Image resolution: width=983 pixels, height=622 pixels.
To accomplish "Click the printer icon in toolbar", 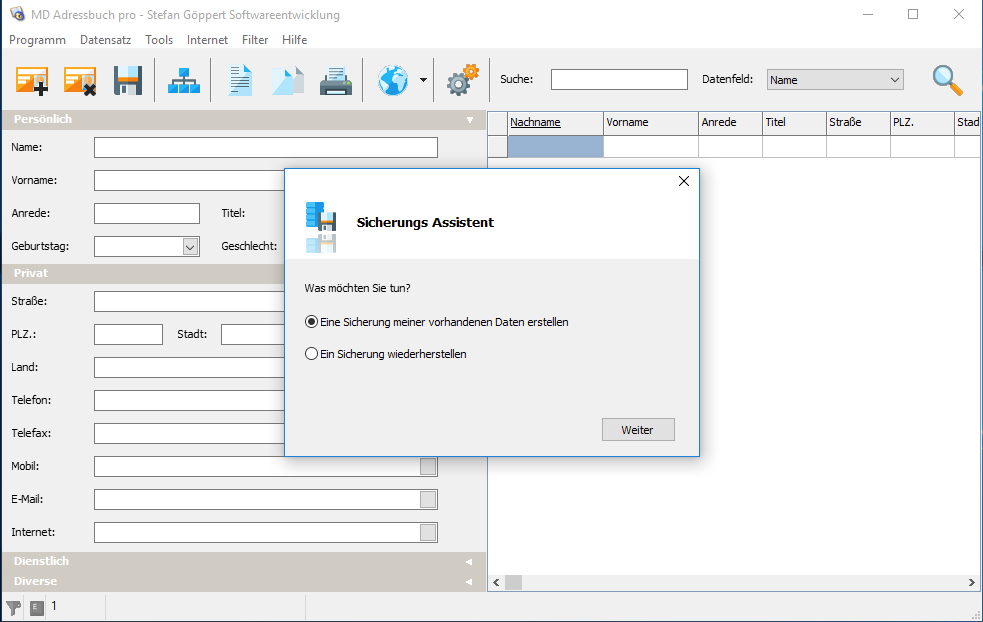I will (336, 81).
